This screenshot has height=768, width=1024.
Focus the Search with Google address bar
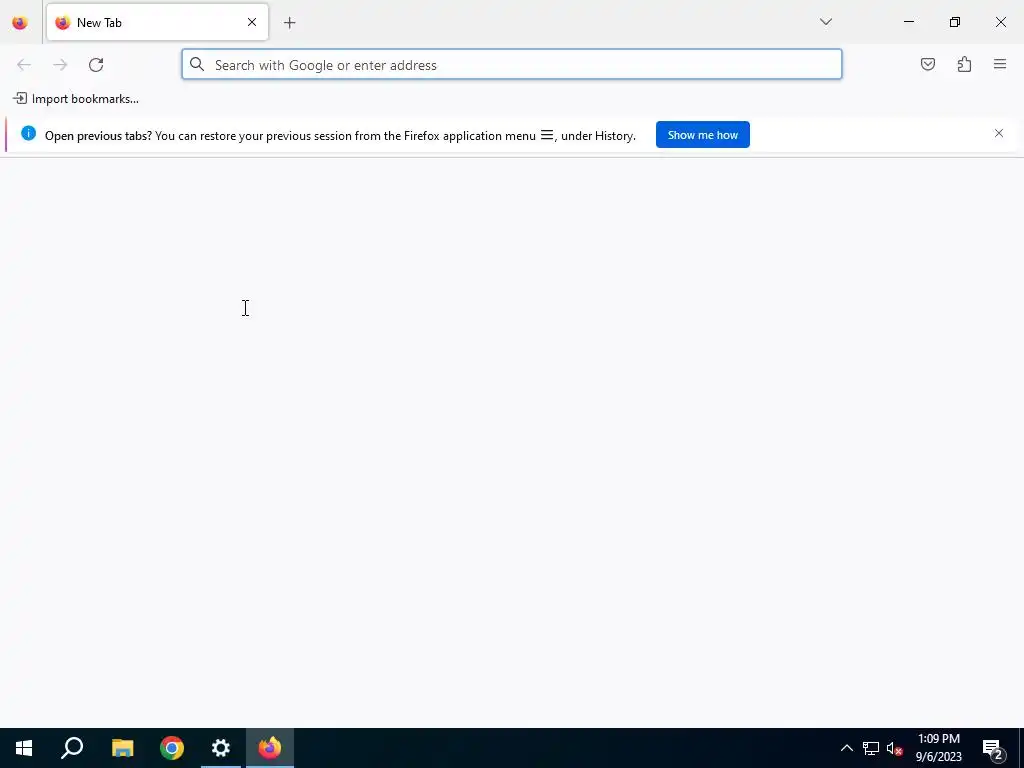[x=512, y=65]
